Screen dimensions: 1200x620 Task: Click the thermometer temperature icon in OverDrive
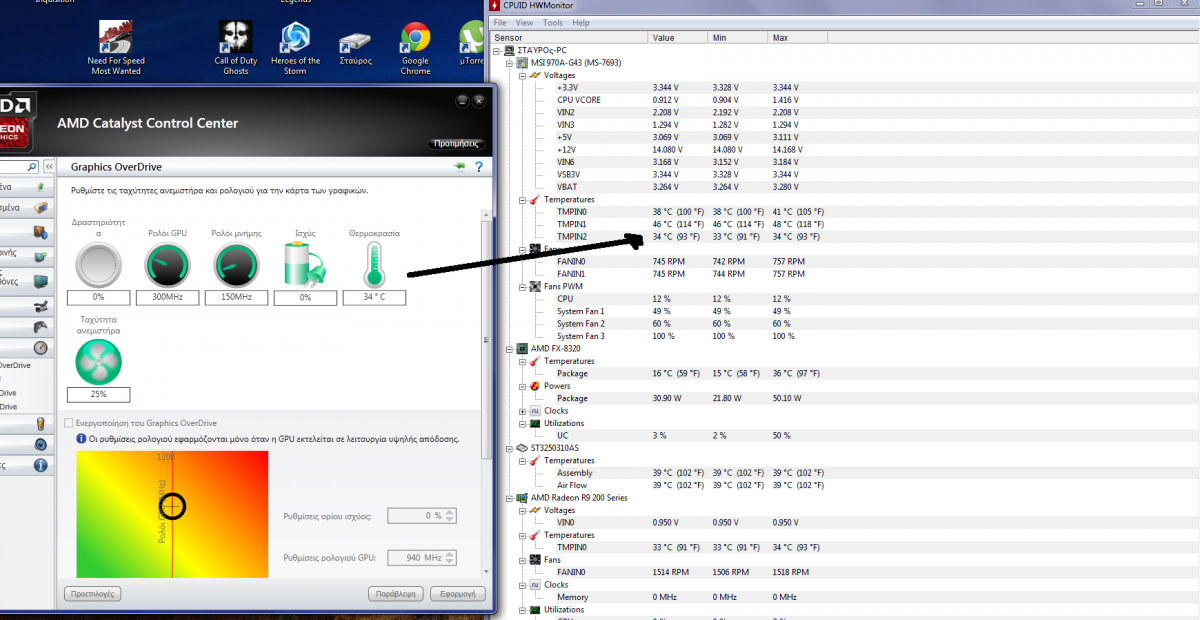pyautogui.click(x=374, y=266)
